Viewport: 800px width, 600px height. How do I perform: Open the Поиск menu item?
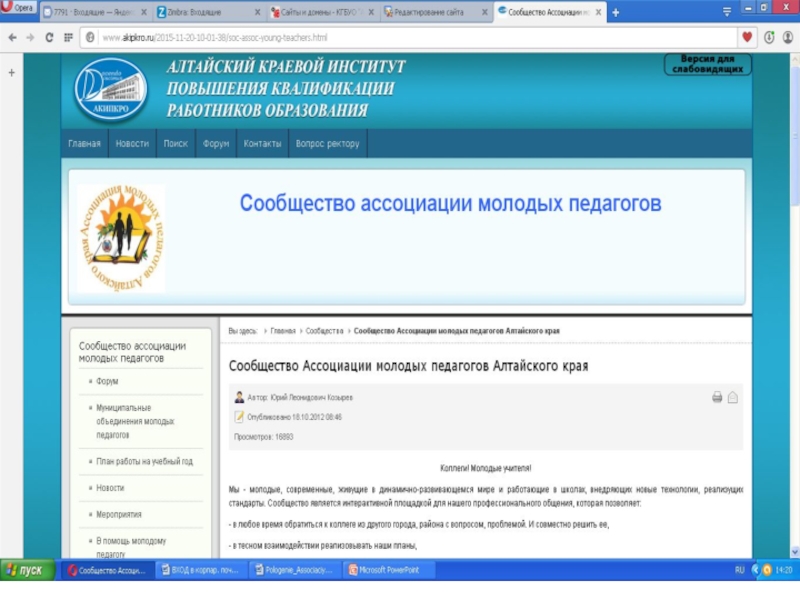point(176,143)
